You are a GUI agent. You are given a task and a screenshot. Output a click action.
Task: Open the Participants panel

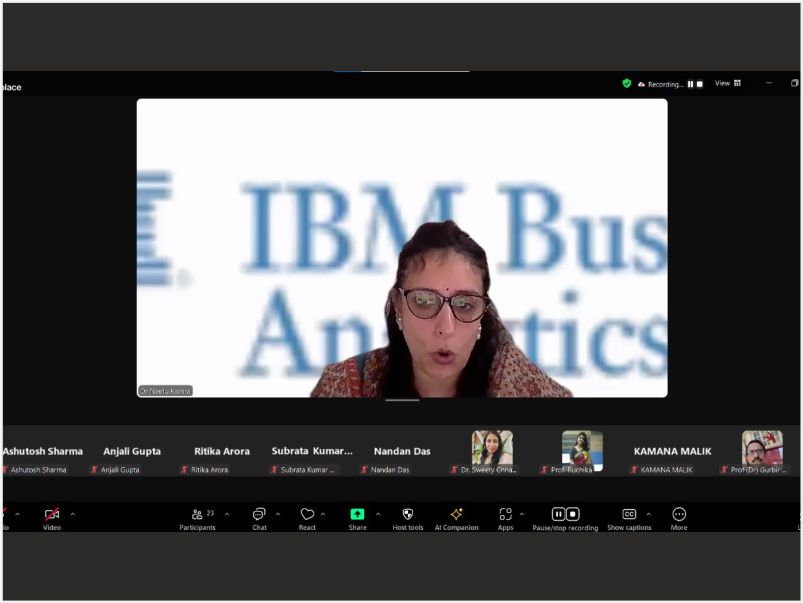click(197, 515)
